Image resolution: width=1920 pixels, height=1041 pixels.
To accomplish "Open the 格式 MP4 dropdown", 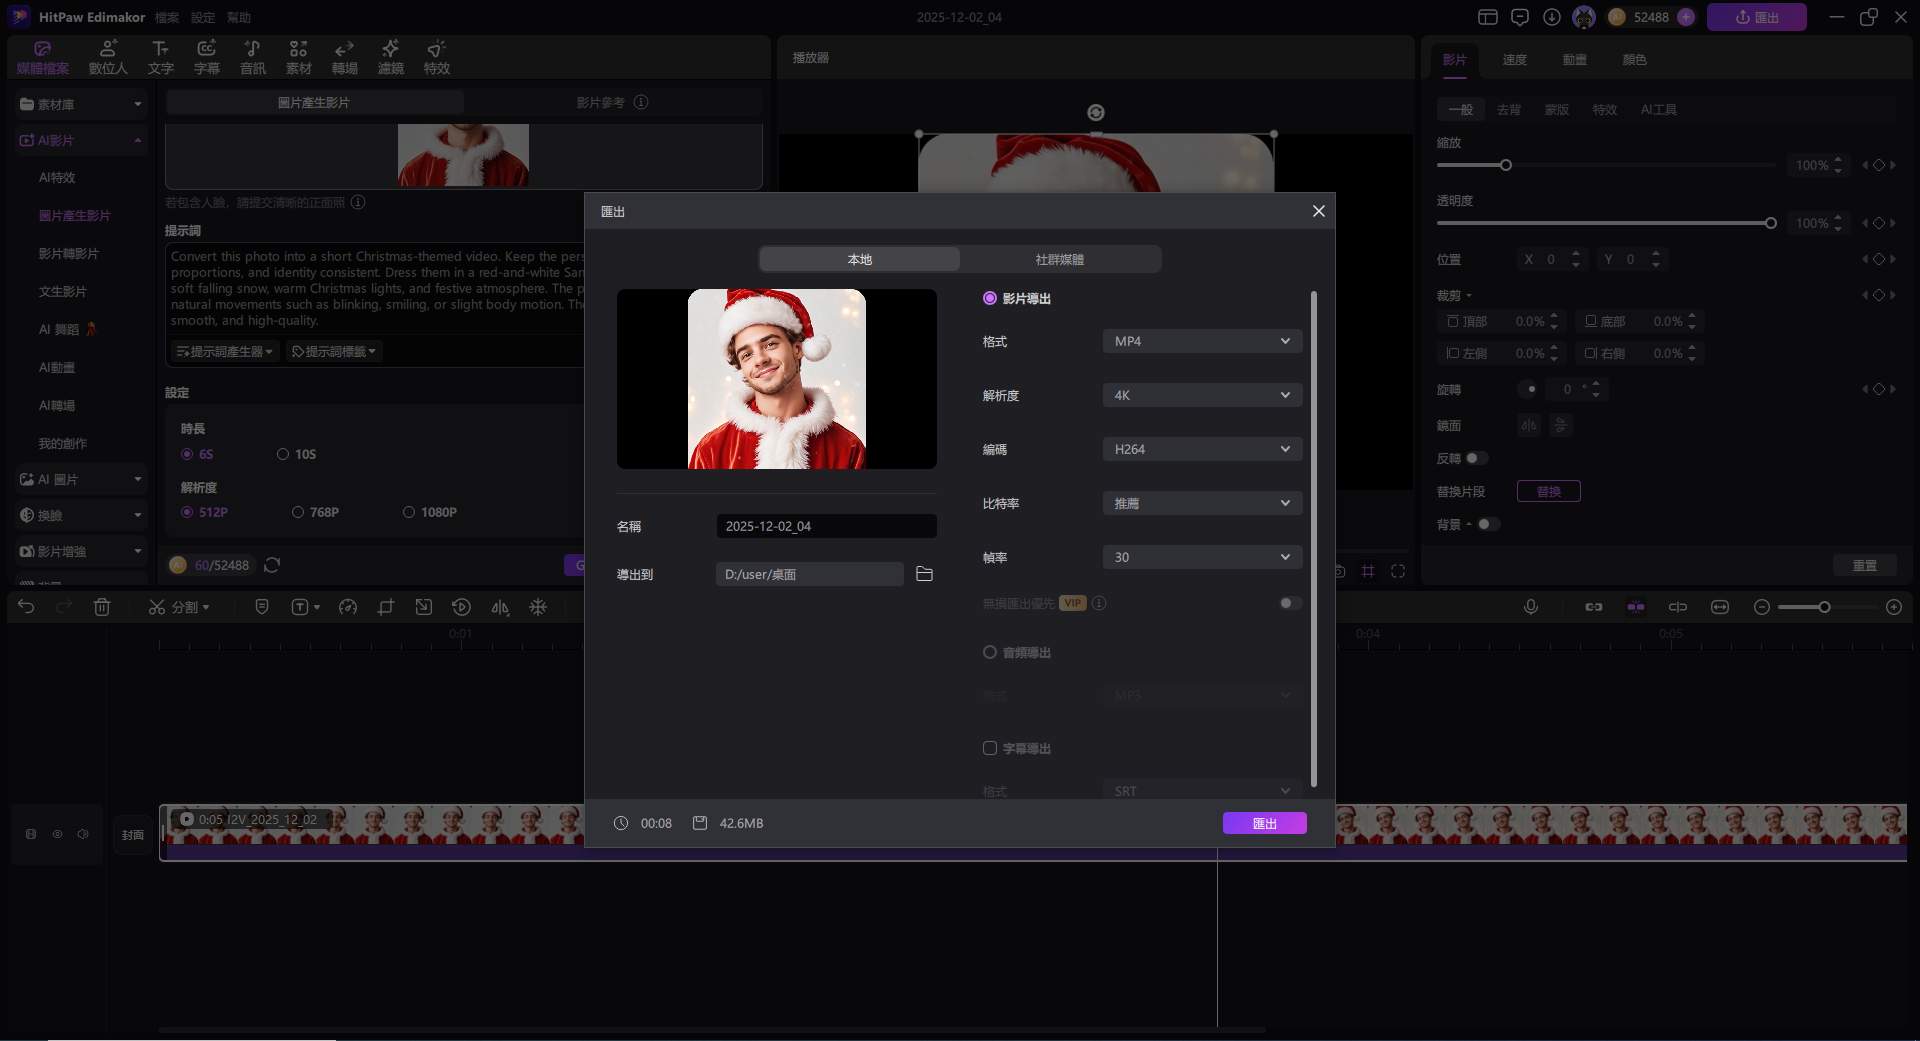I will pos(1201,341).
